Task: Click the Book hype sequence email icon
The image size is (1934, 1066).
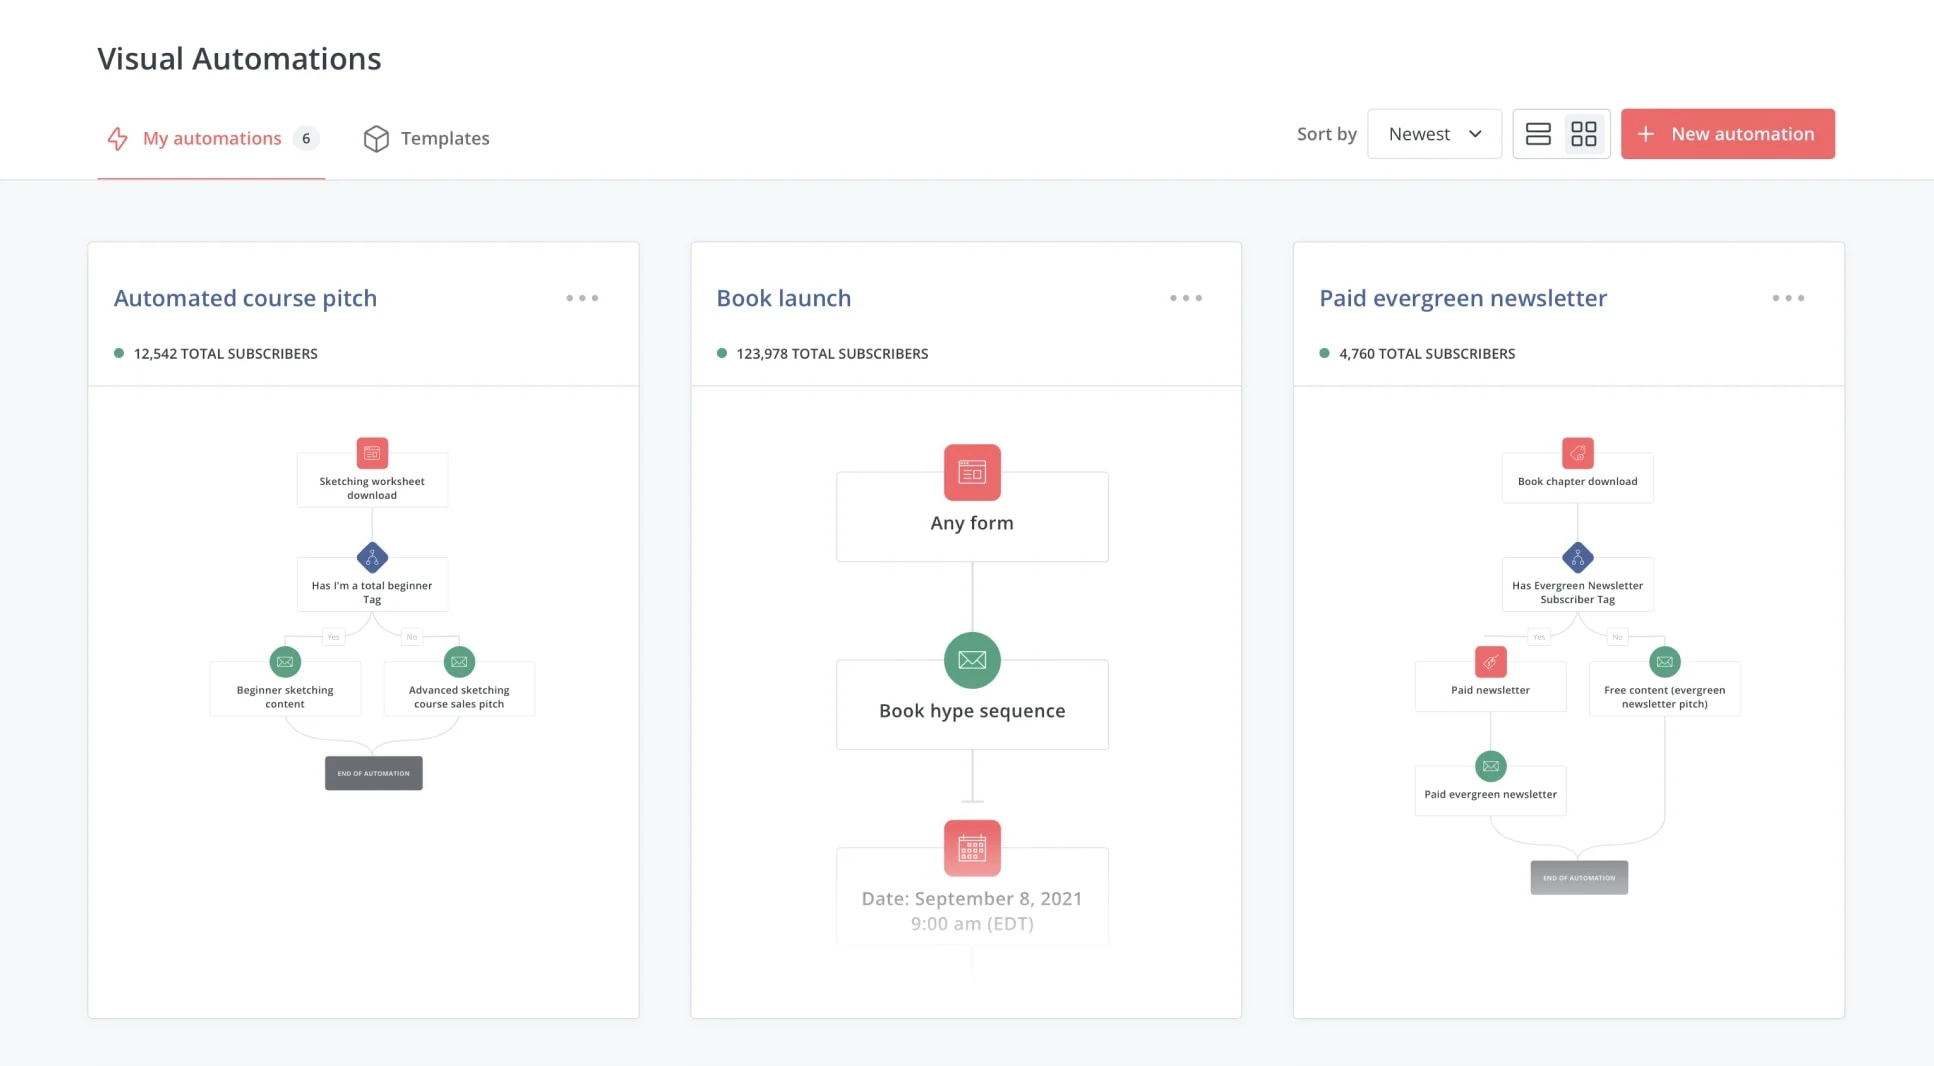Action: [x=972, y=660]
